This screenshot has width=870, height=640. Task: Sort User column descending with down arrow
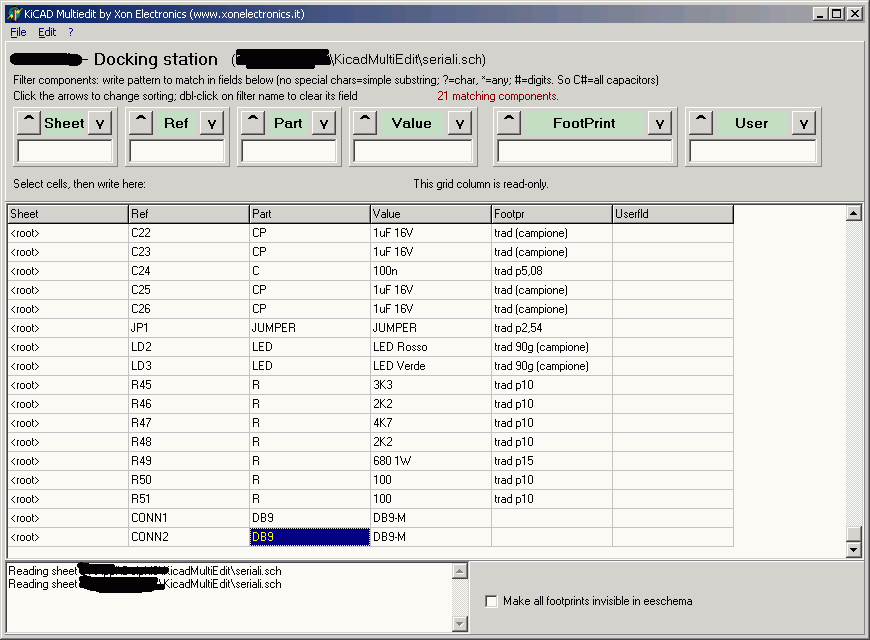(804, 123)
